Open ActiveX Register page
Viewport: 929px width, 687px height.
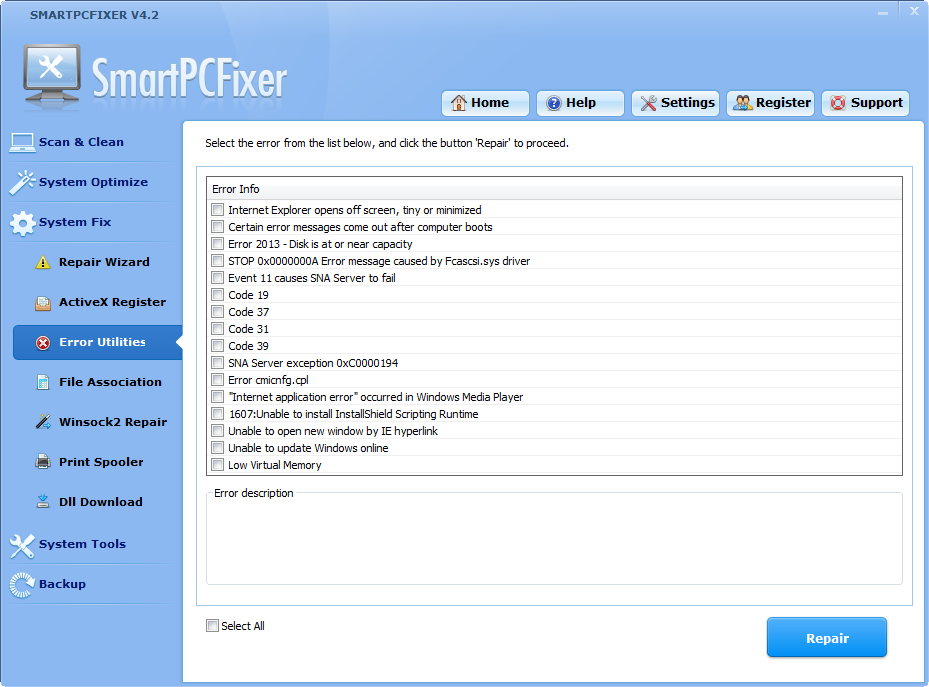click(x=113, y=302)
